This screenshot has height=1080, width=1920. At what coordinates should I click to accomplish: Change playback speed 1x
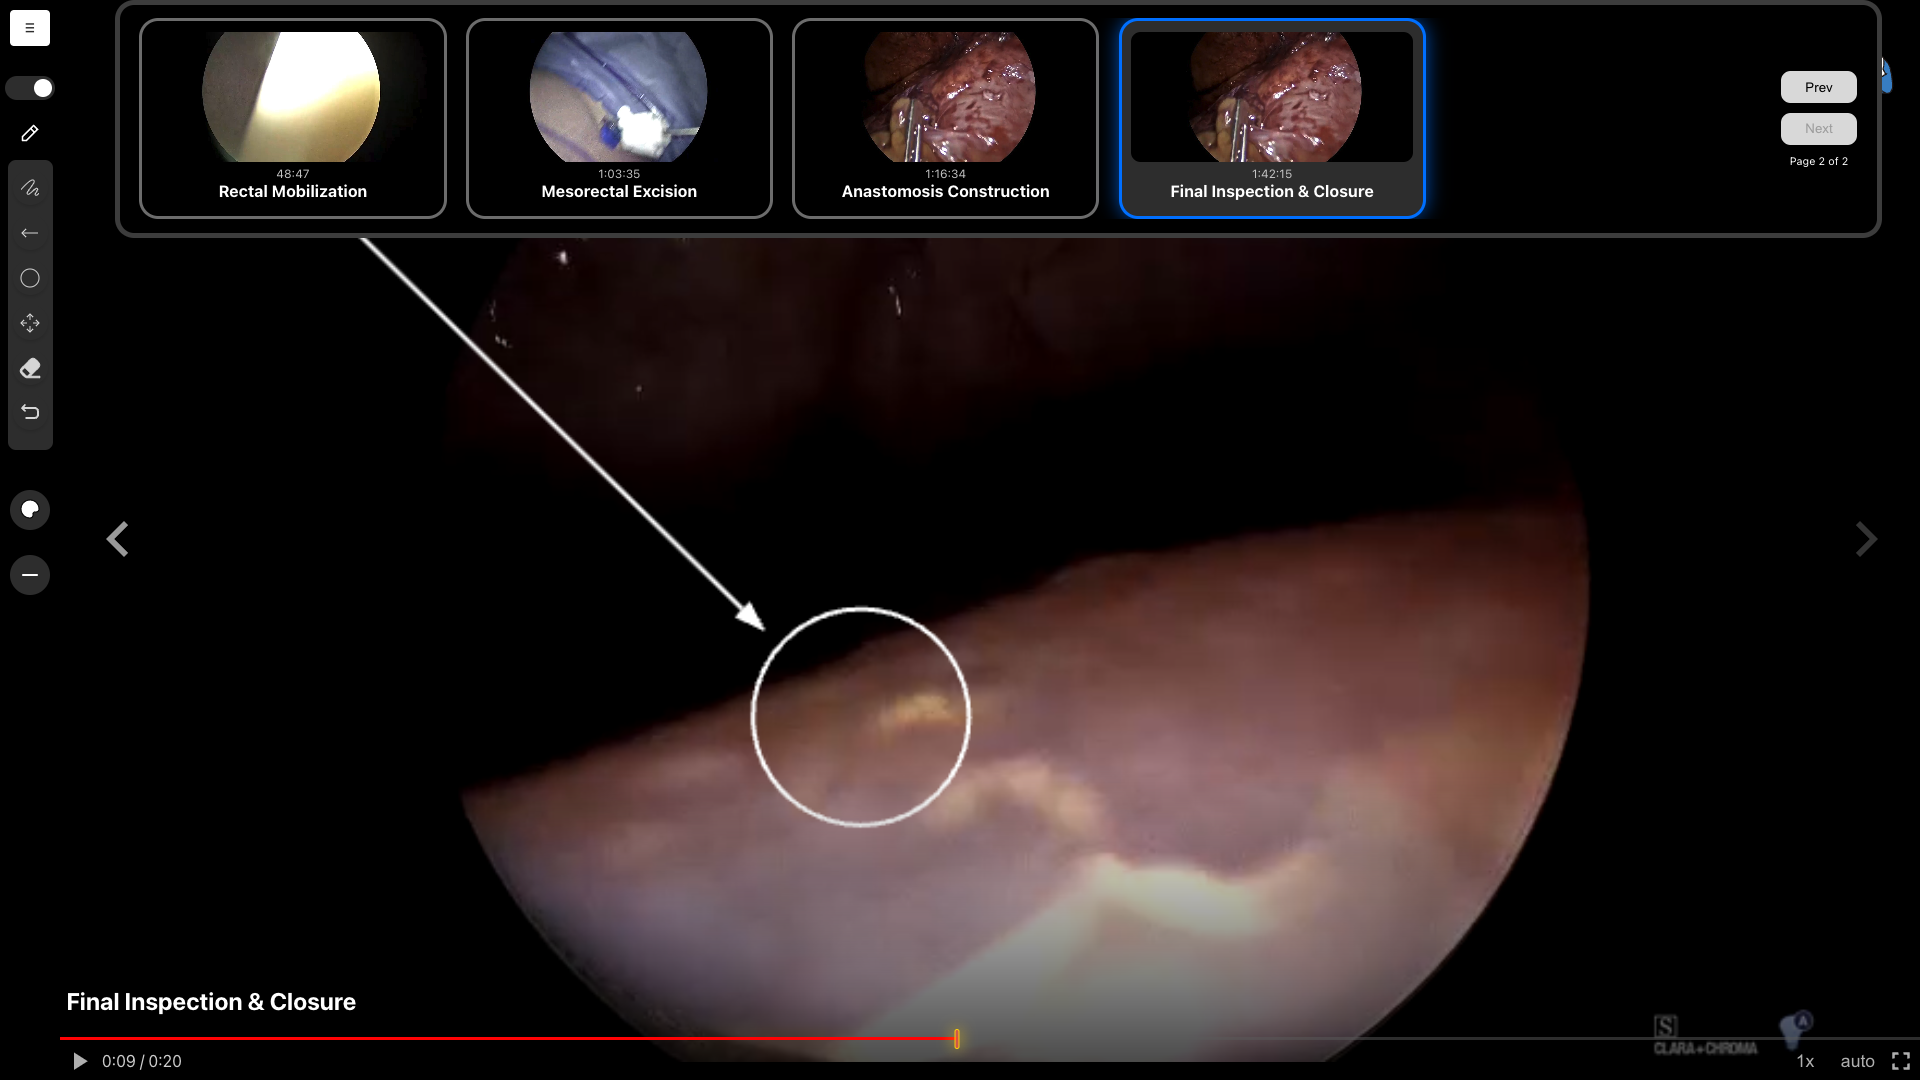click(x=1805, y=1061)
